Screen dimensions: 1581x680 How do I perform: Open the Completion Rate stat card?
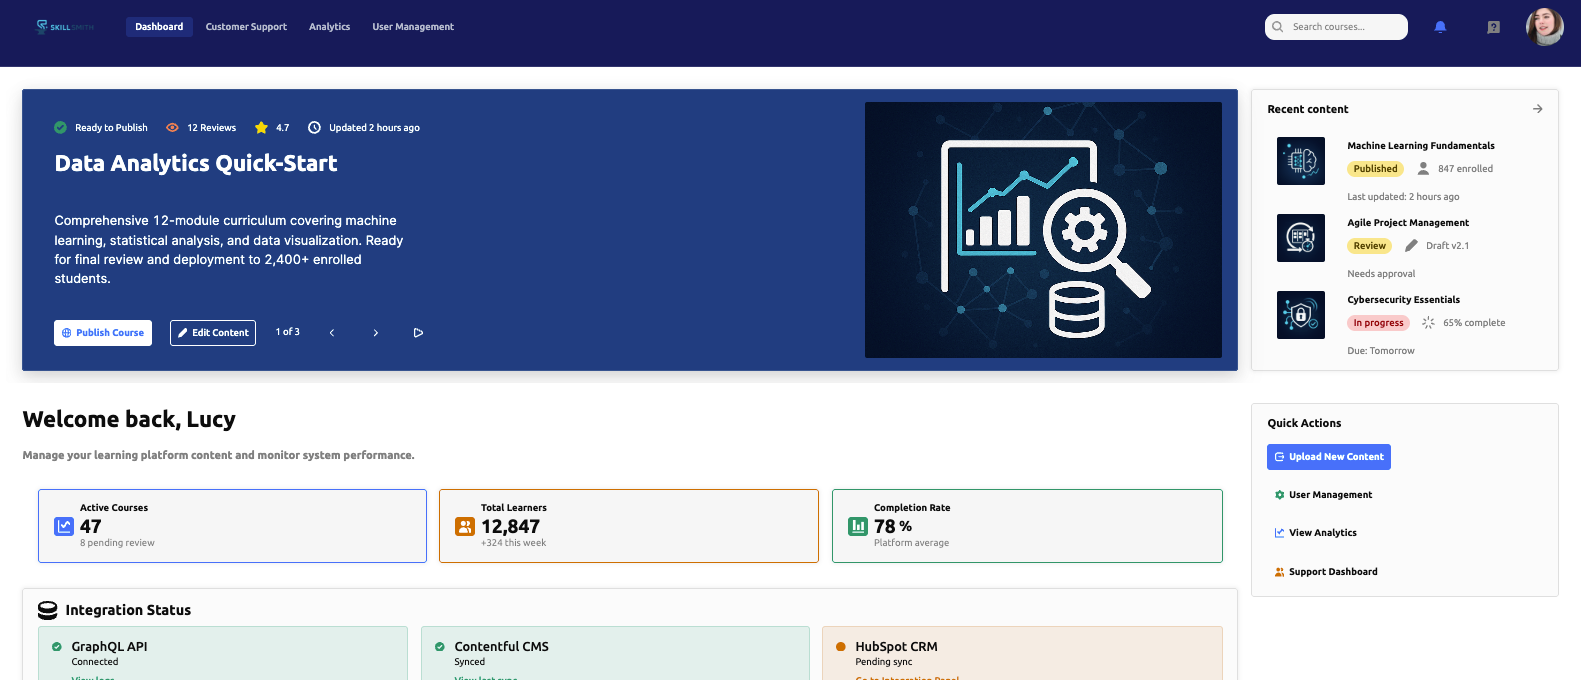pos(1027,526)
